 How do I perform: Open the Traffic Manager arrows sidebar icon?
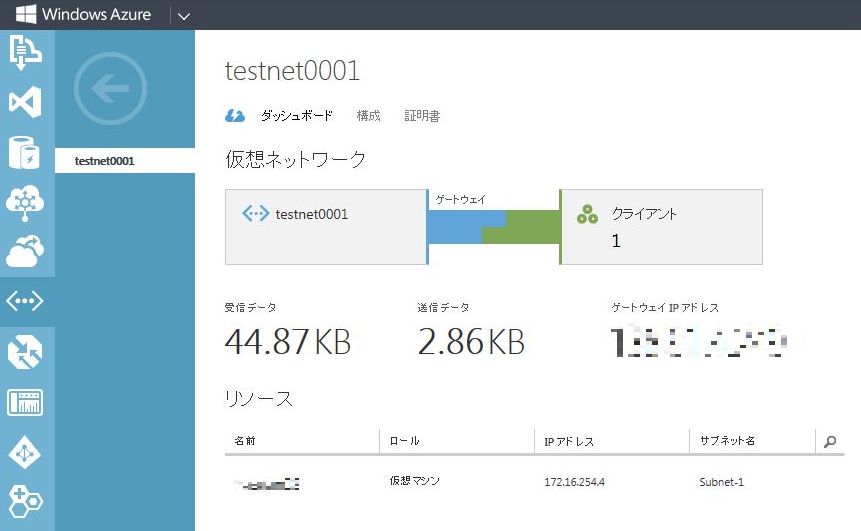25,351
